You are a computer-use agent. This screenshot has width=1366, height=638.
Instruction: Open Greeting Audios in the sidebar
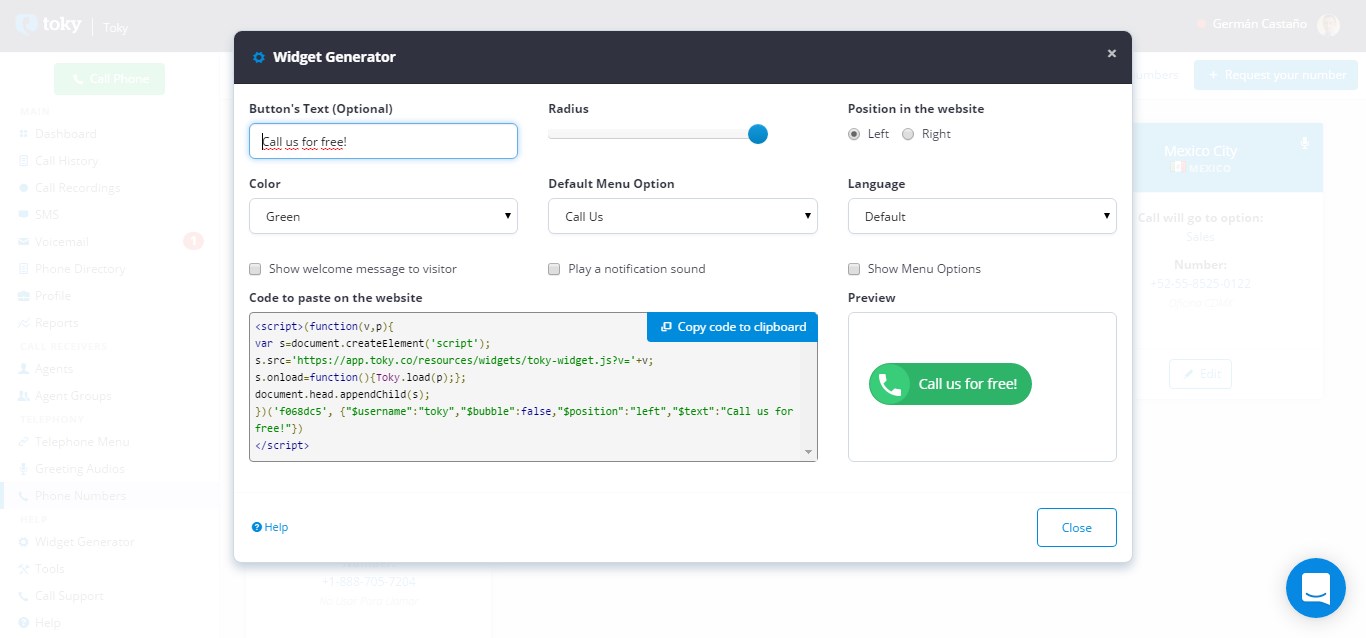coord(80,469)
